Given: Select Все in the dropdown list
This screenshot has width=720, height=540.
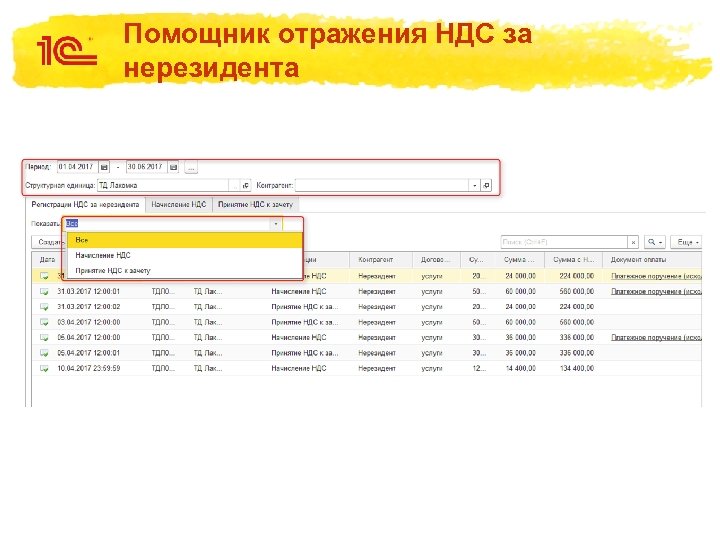Looking at the screenshot, I should coord(185,240).
